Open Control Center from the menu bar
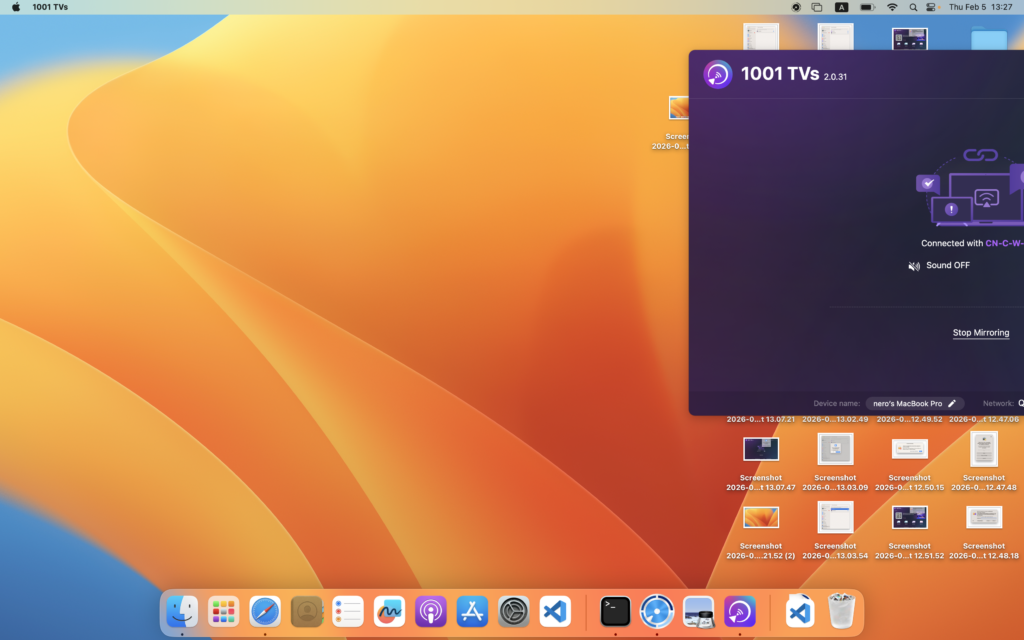The image size is (1024, 640). (x=931, y=7)
